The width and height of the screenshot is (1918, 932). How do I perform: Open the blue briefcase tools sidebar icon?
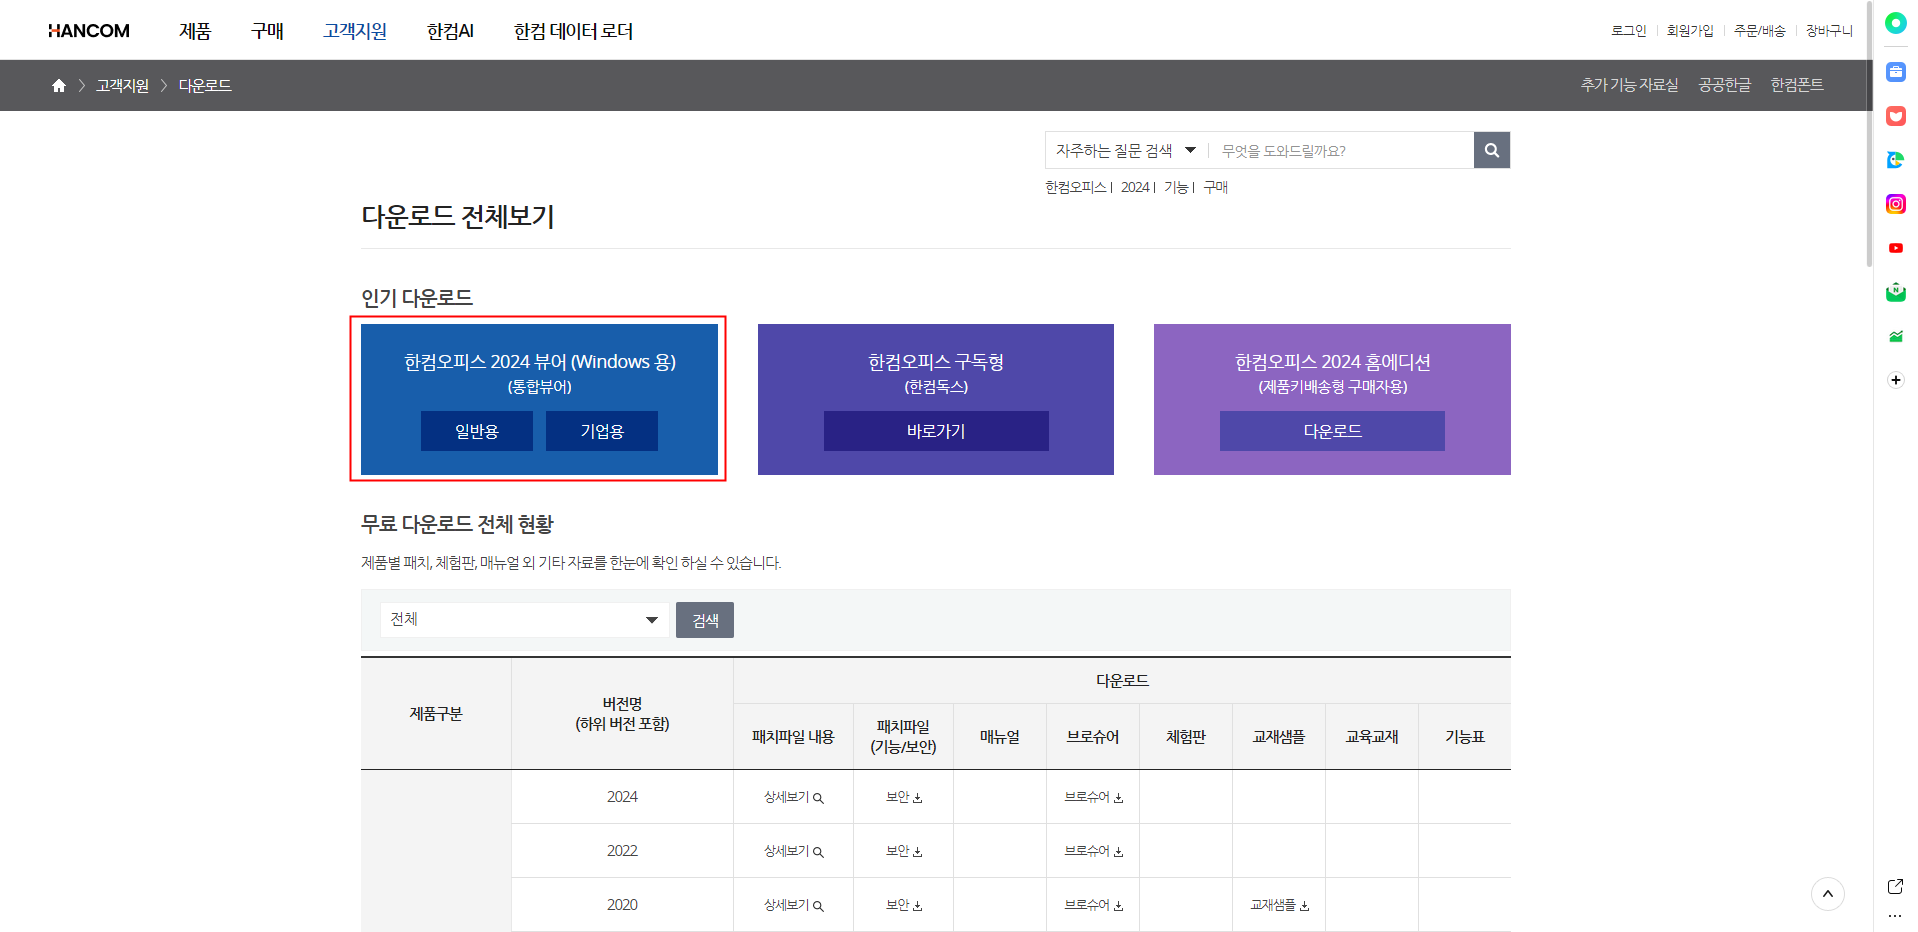1895,72
